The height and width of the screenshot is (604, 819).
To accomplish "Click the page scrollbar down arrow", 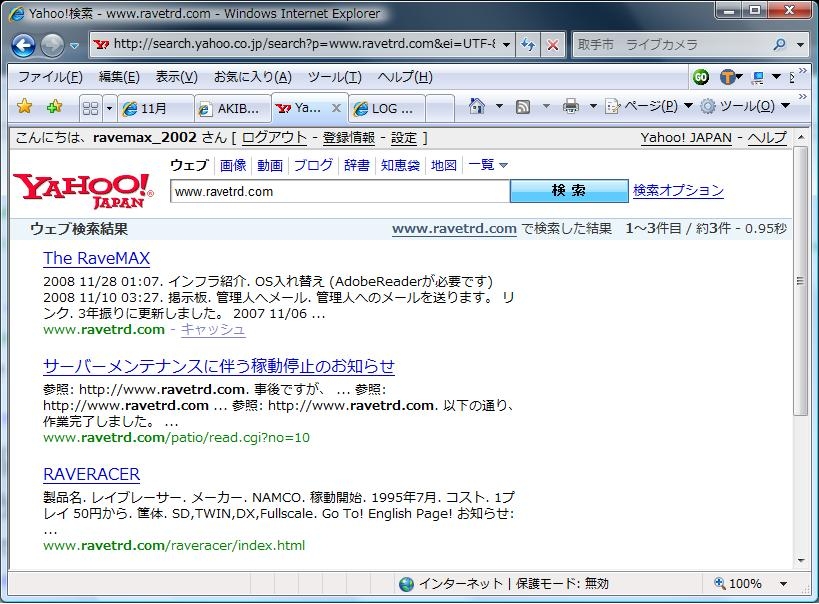I will pyautogui.click(x=801, y=561).
